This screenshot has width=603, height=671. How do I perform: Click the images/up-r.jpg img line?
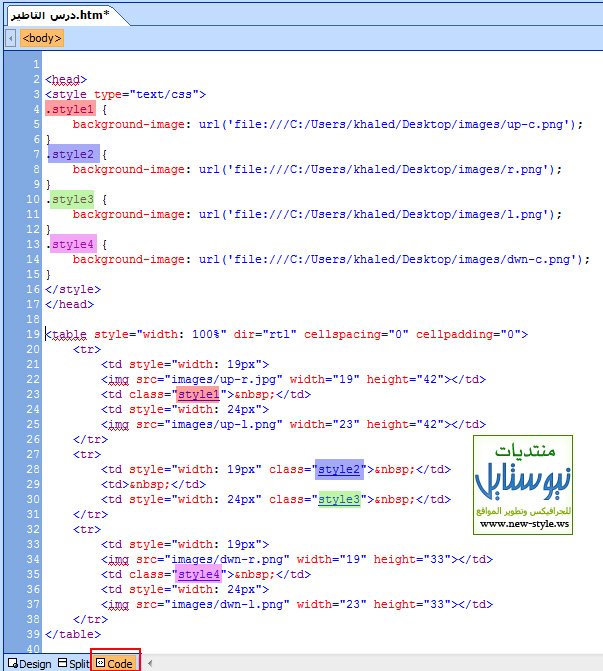click(x=294, y=379)
